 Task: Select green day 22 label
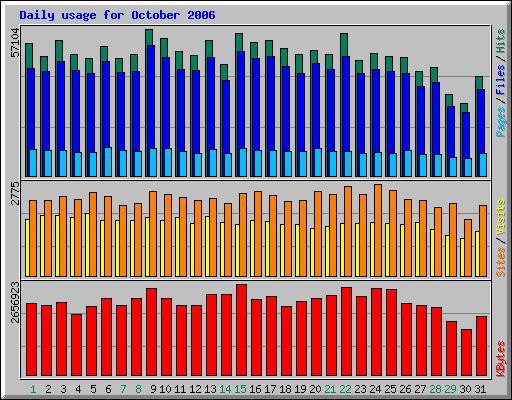(345, 389)
